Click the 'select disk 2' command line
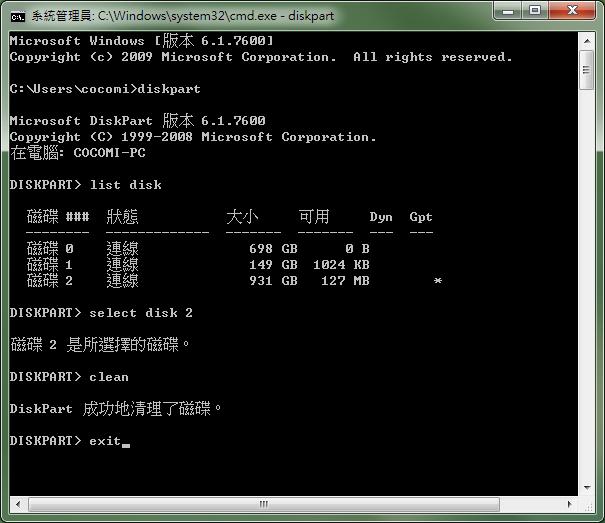This screenshot has height=523, width=605. (x=140, y=313)
